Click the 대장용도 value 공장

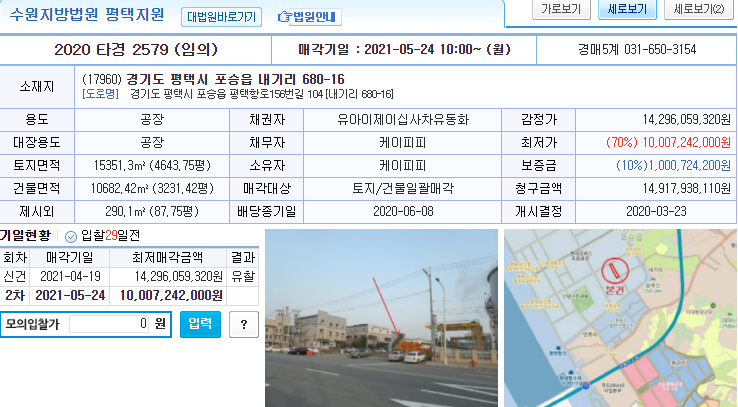point(152,143)
